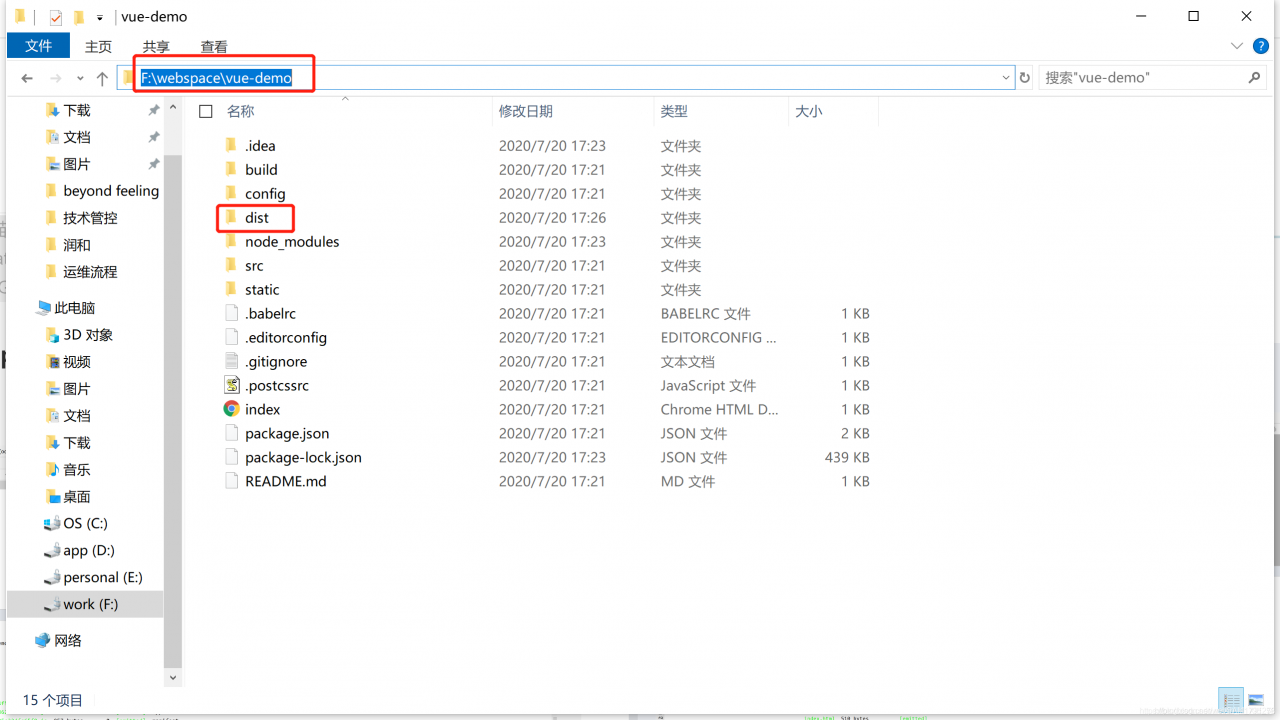Image resolution: width=1280 pixels, height=720 pixels.
Task: Open the dist folder
Action: 257,217
